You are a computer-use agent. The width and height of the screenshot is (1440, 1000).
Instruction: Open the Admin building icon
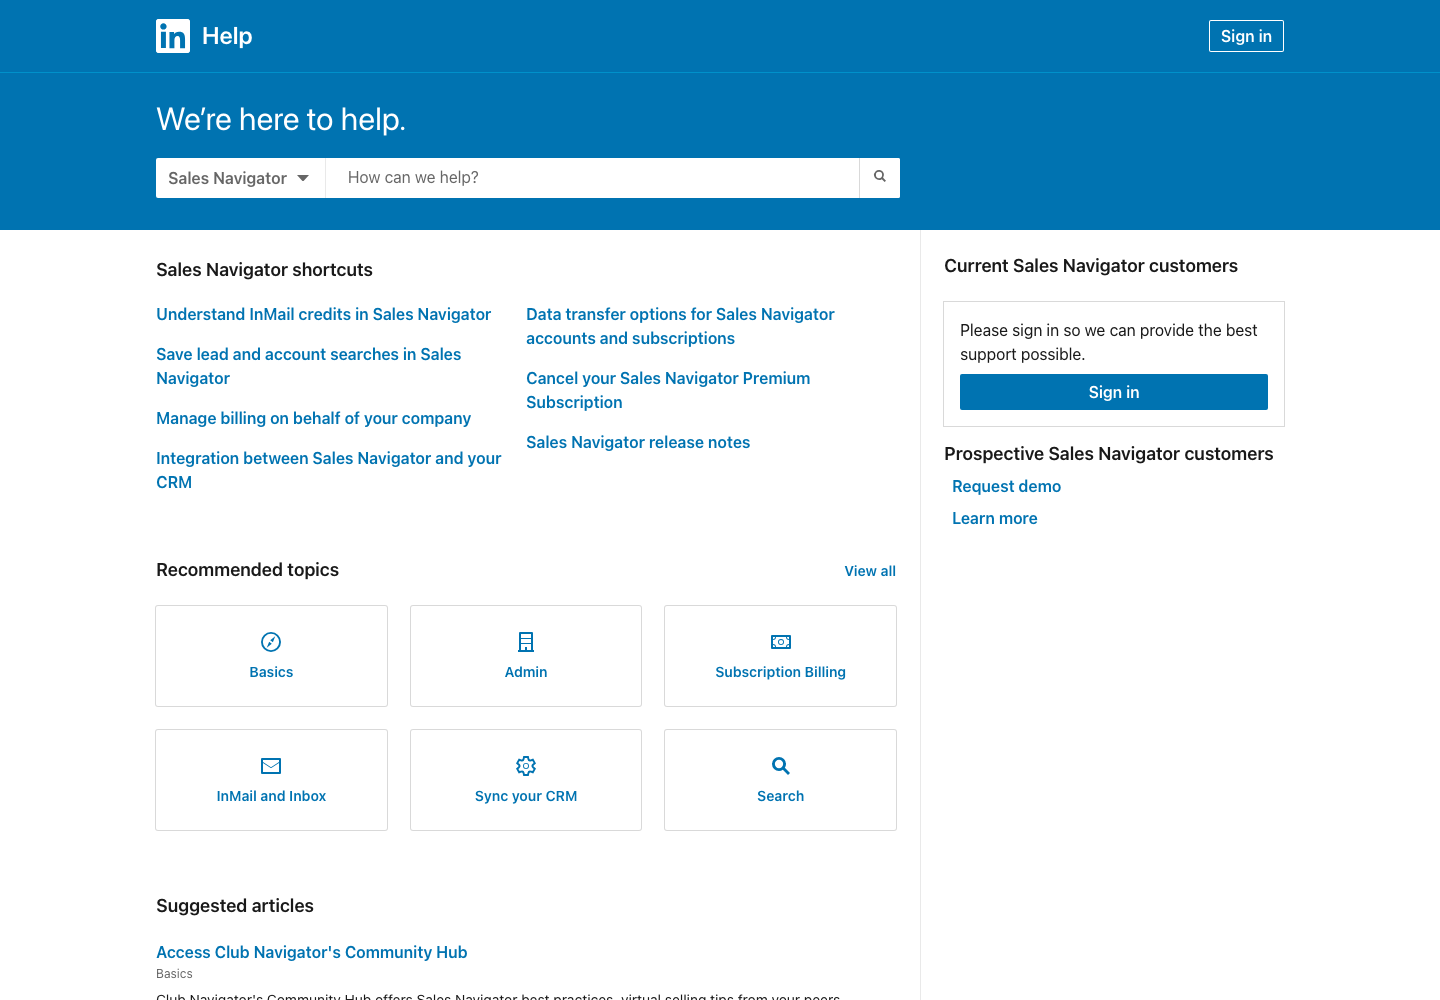[x=526, y=642]
